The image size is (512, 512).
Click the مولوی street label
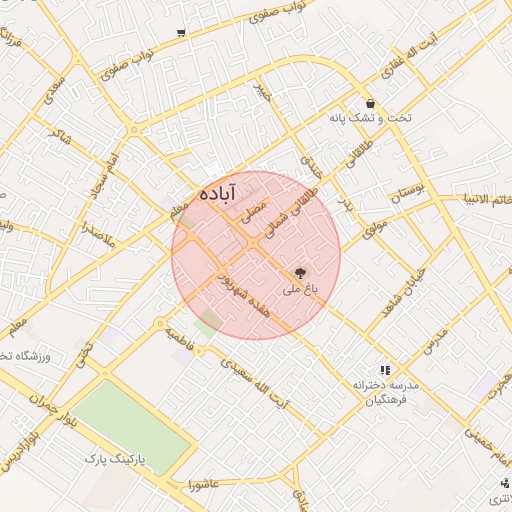click(x=375, y=230)
